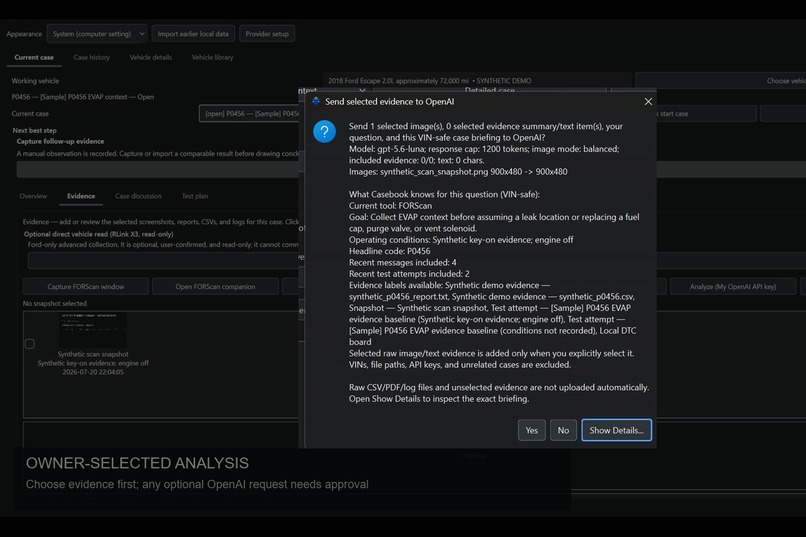The width and height of the screenshot is (806, 537).
Task: Click the dialog title bar app icon
Action: click(316, 101)
